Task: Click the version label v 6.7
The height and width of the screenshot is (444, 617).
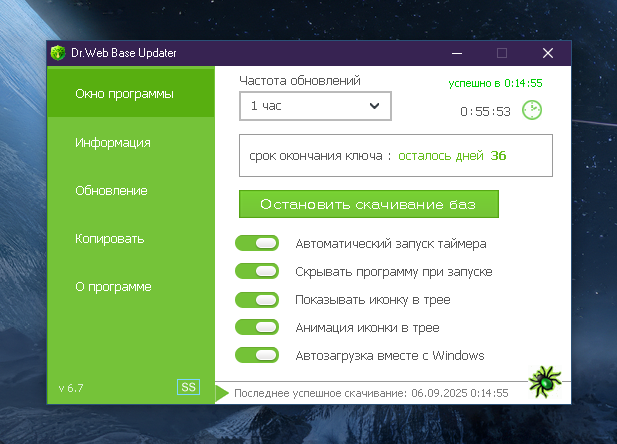Action: pyautogui.click(x=71, y=388)
